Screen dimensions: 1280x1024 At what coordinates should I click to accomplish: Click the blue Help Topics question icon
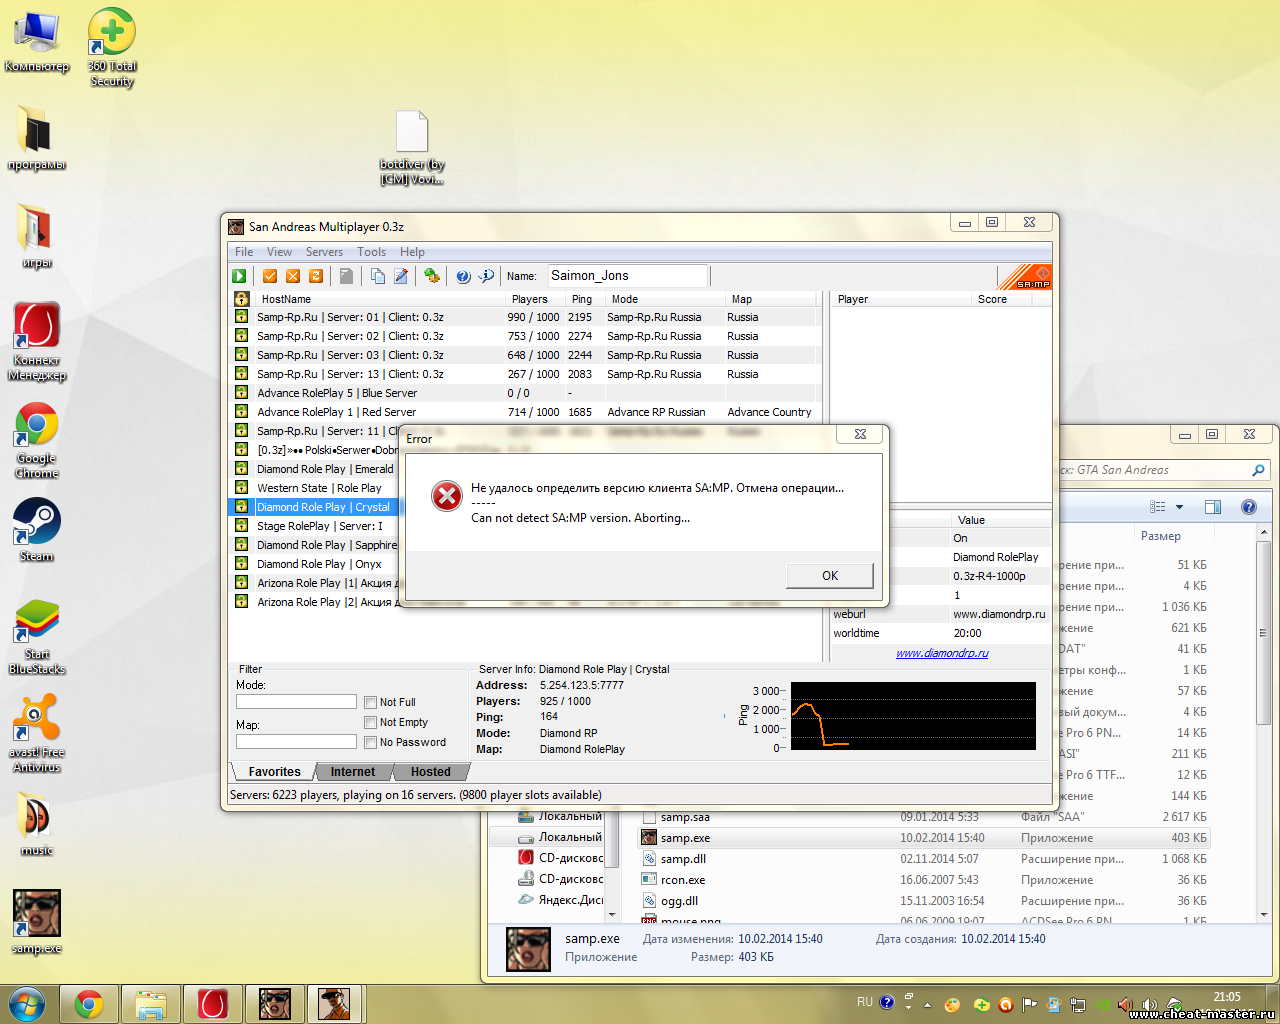point(463,276)
